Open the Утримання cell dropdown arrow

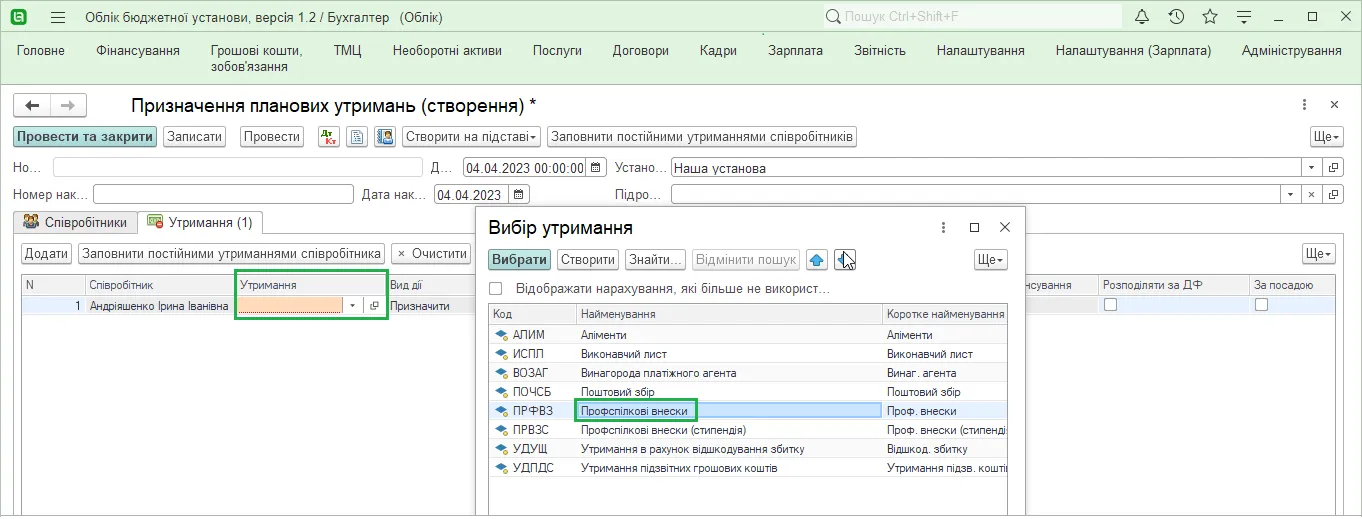352,306
